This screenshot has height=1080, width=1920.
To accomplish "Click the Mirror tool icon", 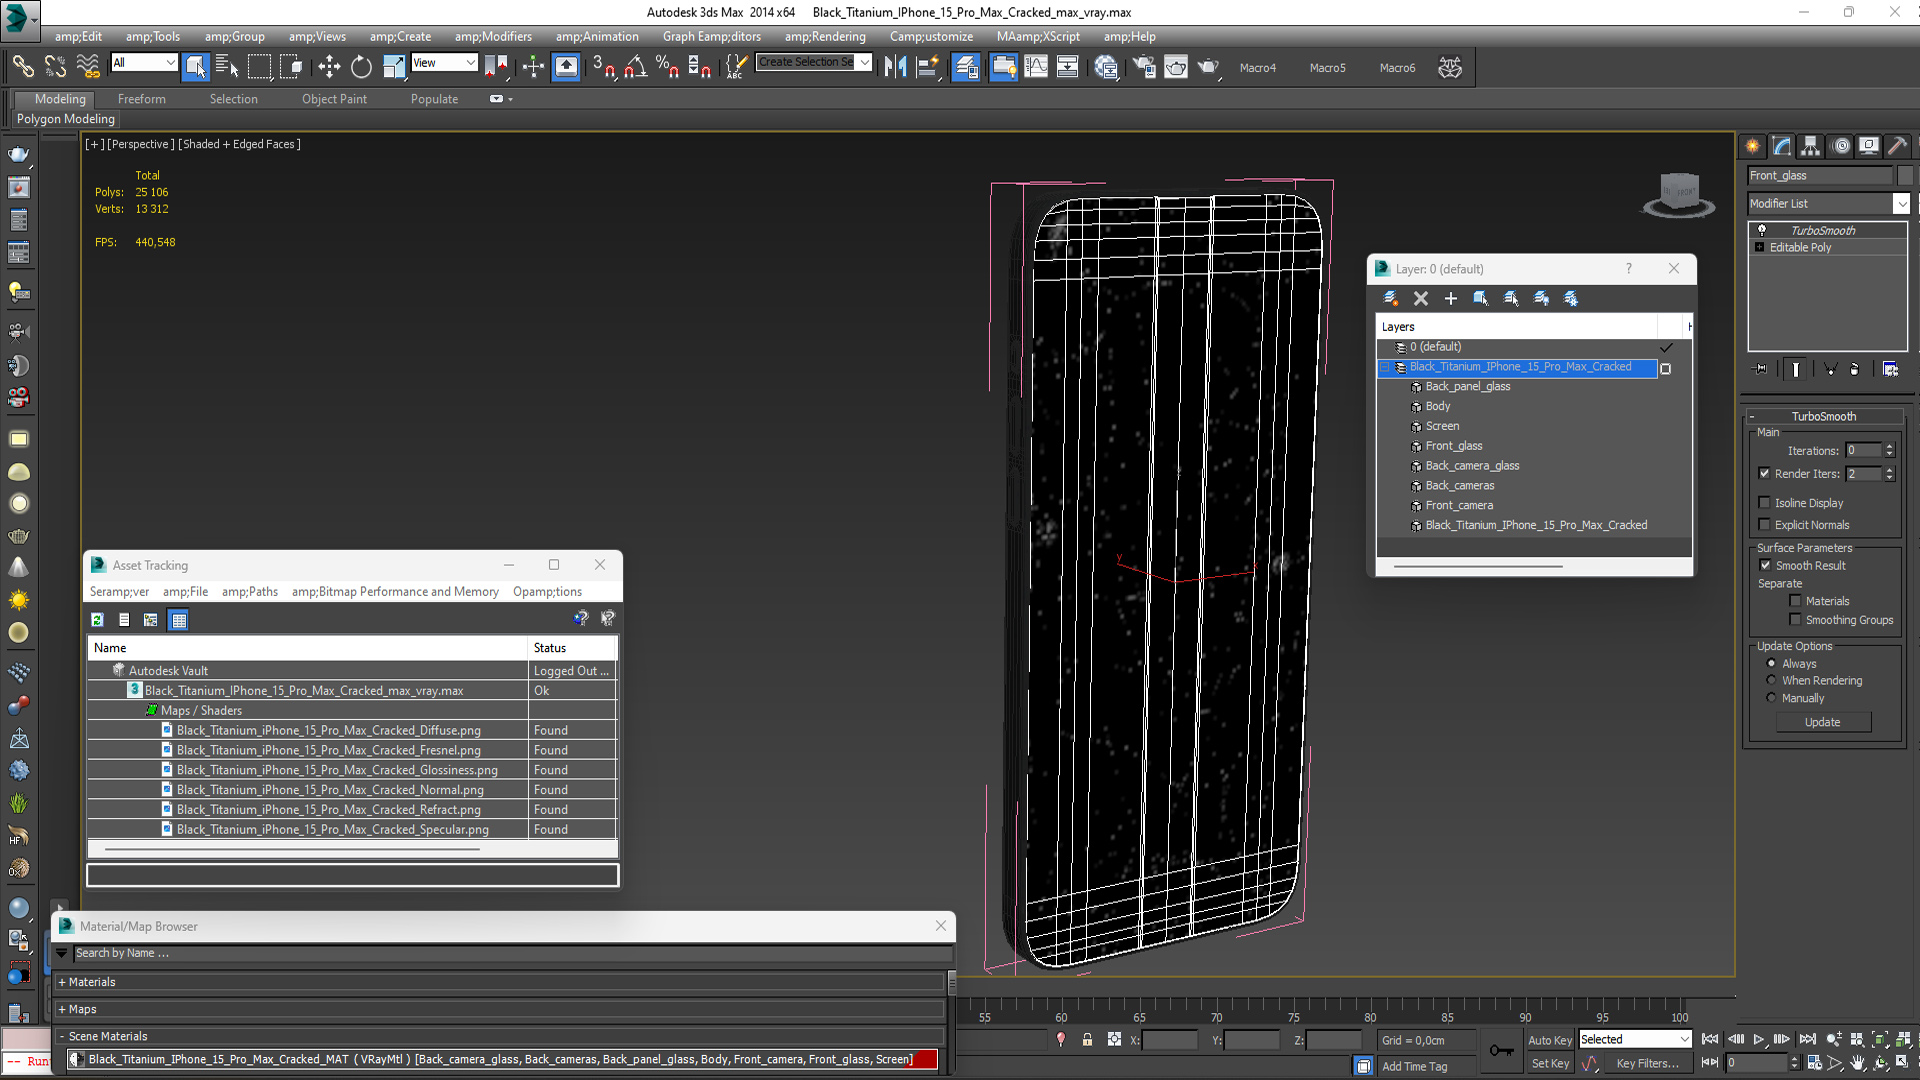I will tap(895, 67).
